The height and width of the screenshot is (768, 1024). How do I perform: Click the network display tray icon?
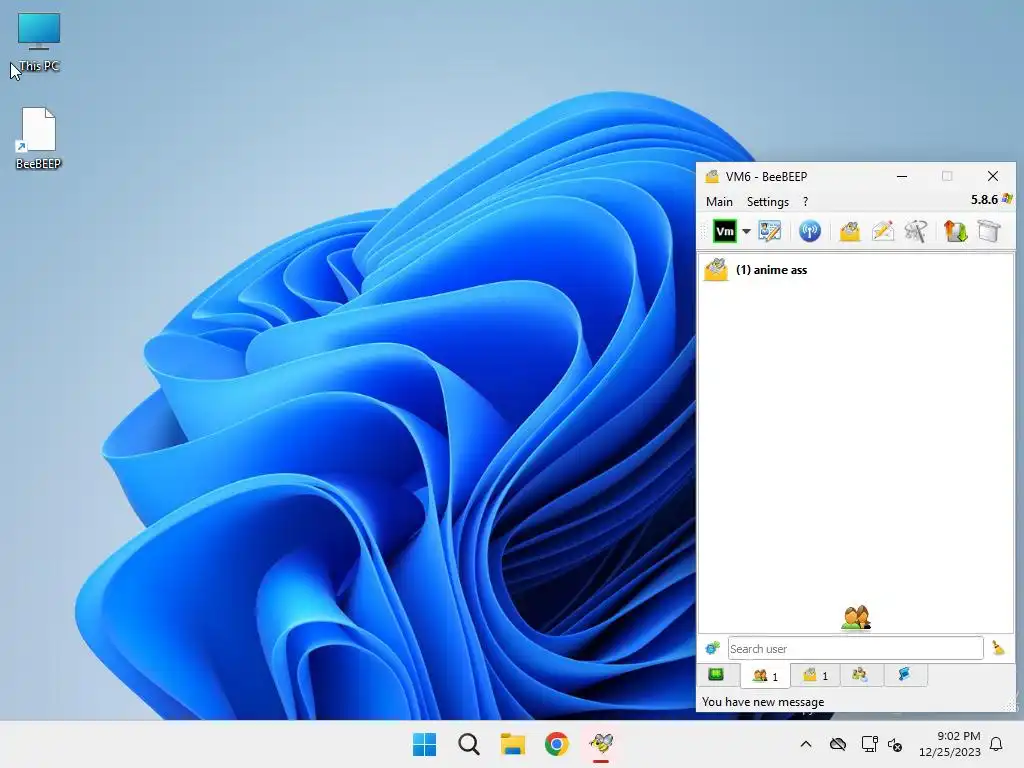tap(869, 744)
